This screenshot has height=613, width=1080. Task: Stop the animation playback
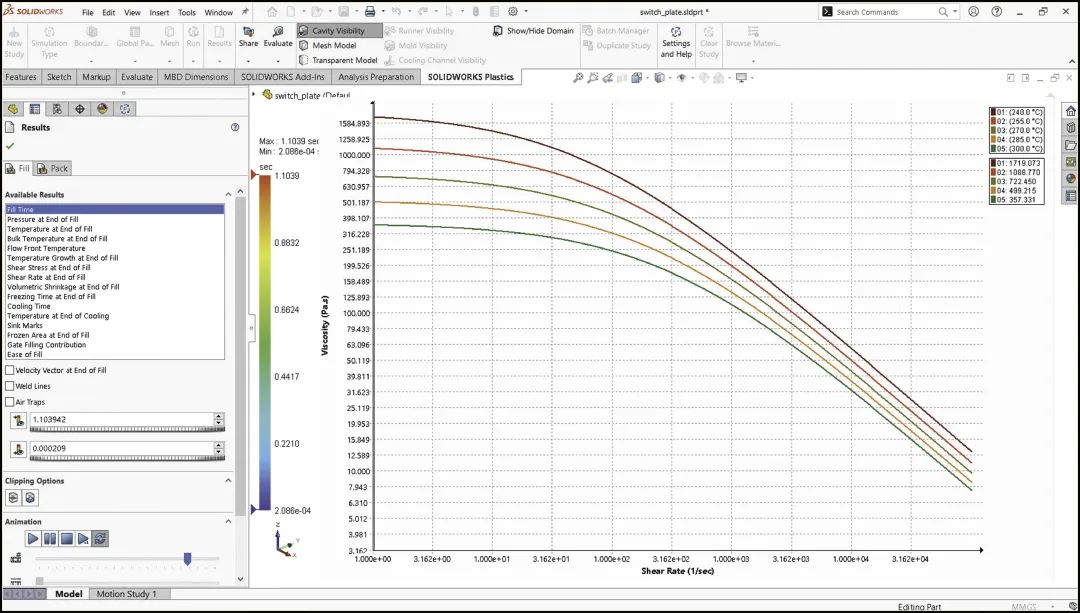click(x=66, y=538)
